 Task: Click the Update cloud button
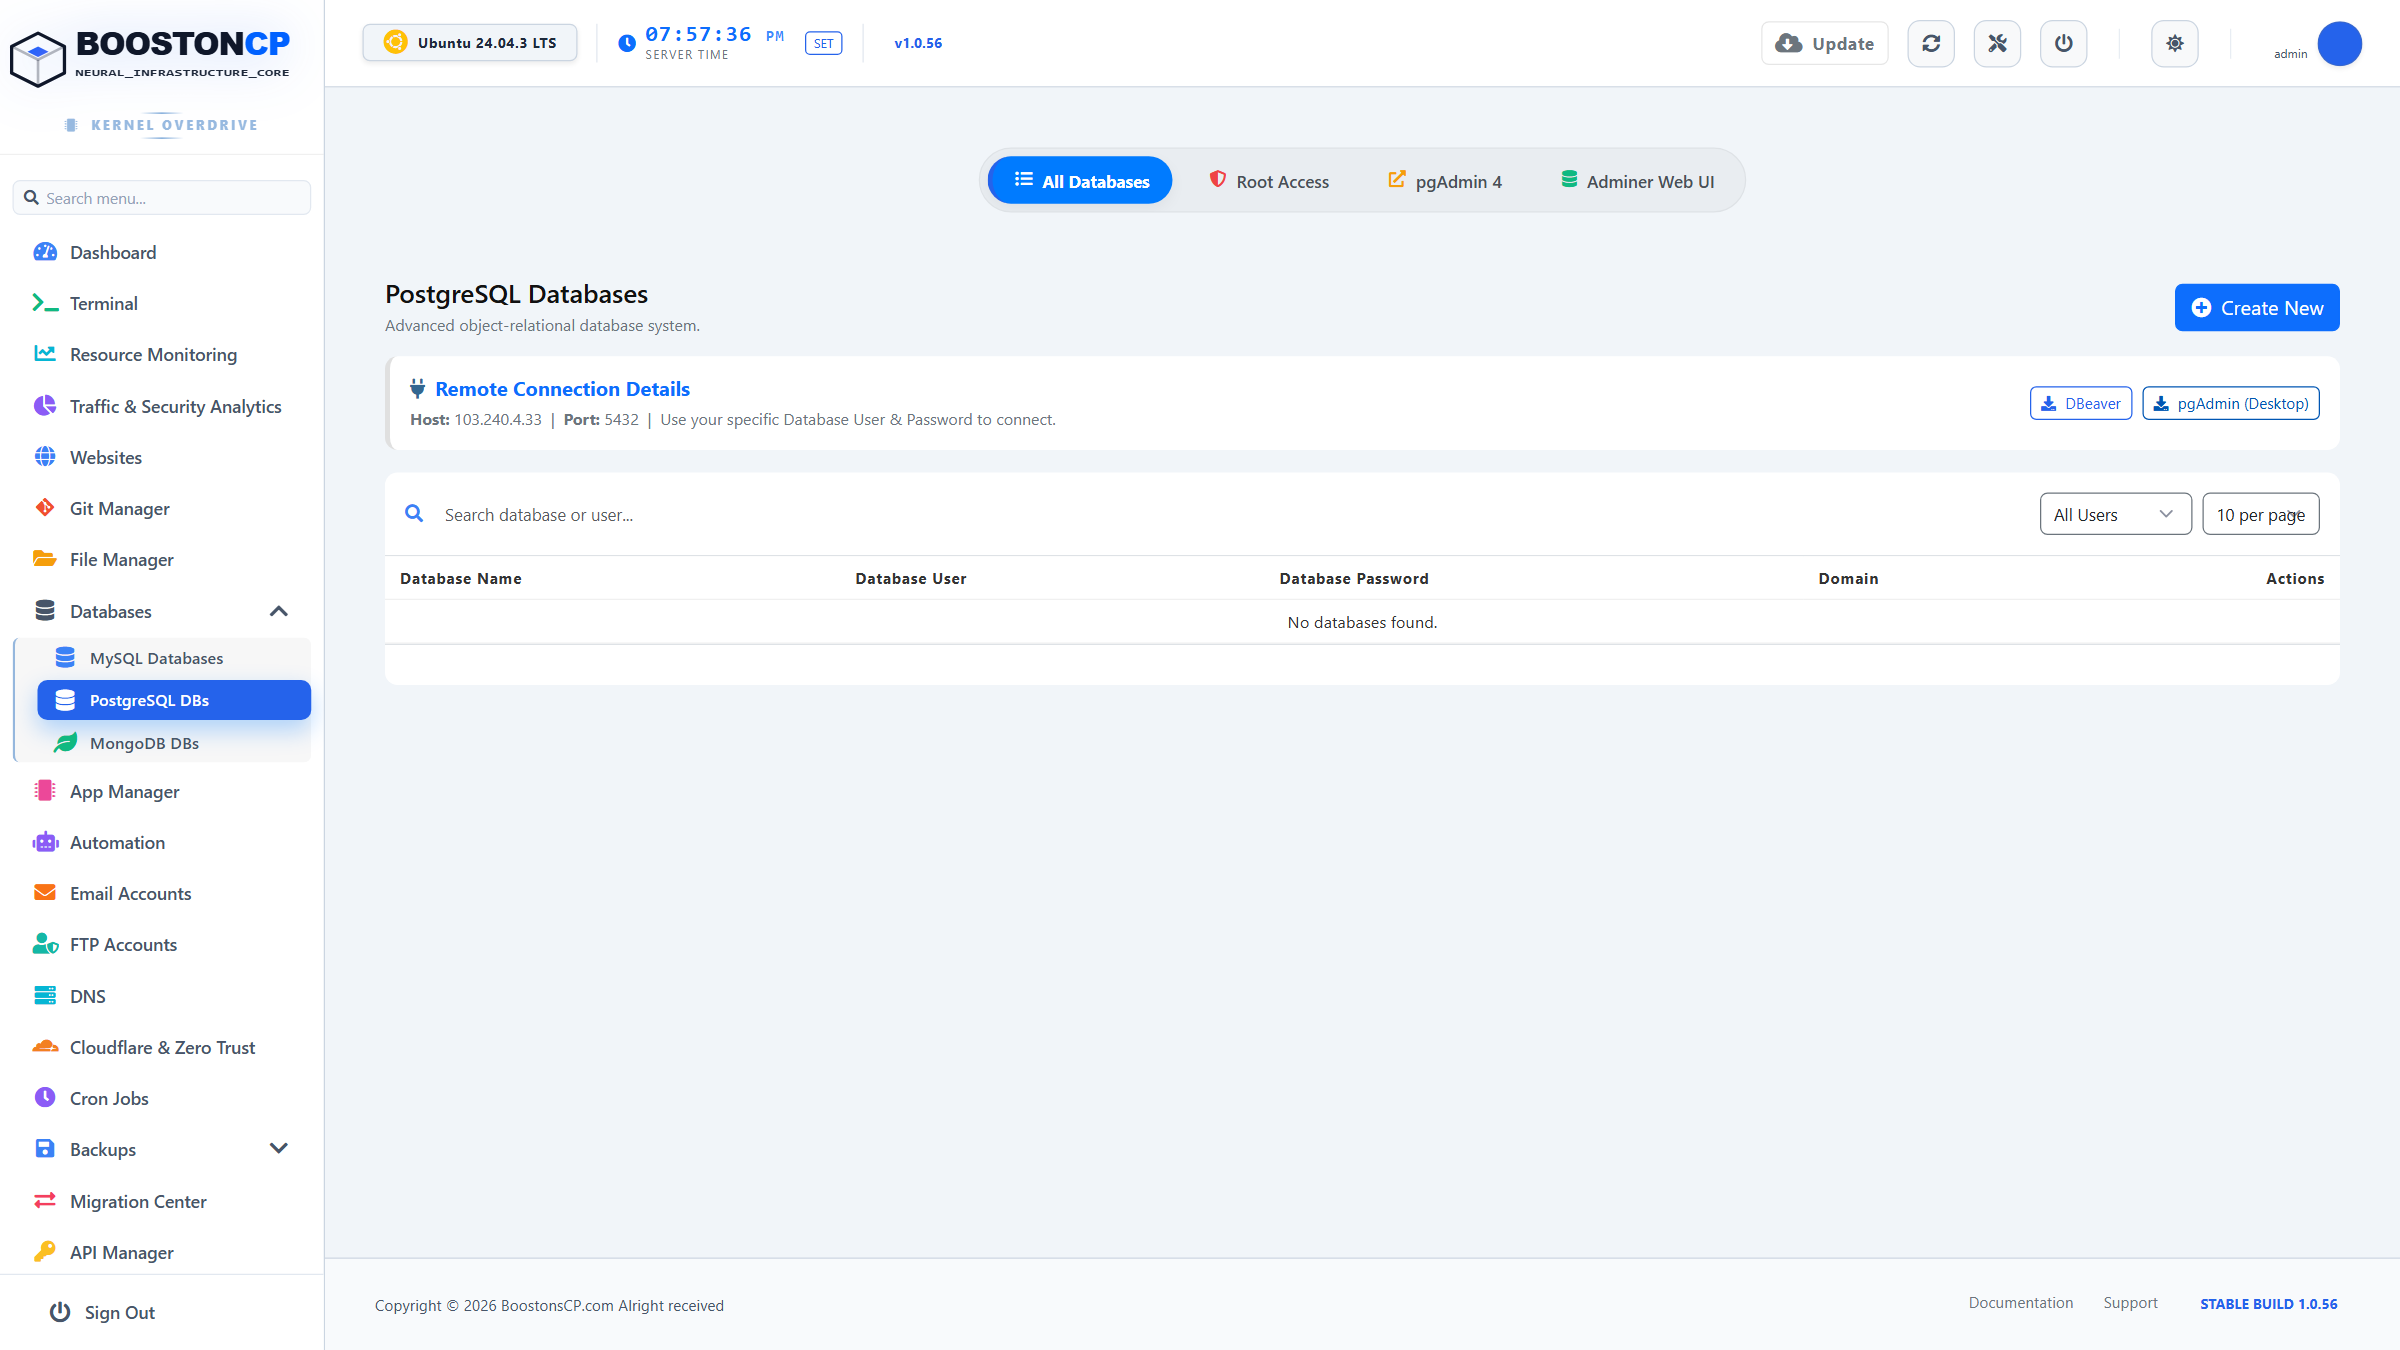point(1825,44)
